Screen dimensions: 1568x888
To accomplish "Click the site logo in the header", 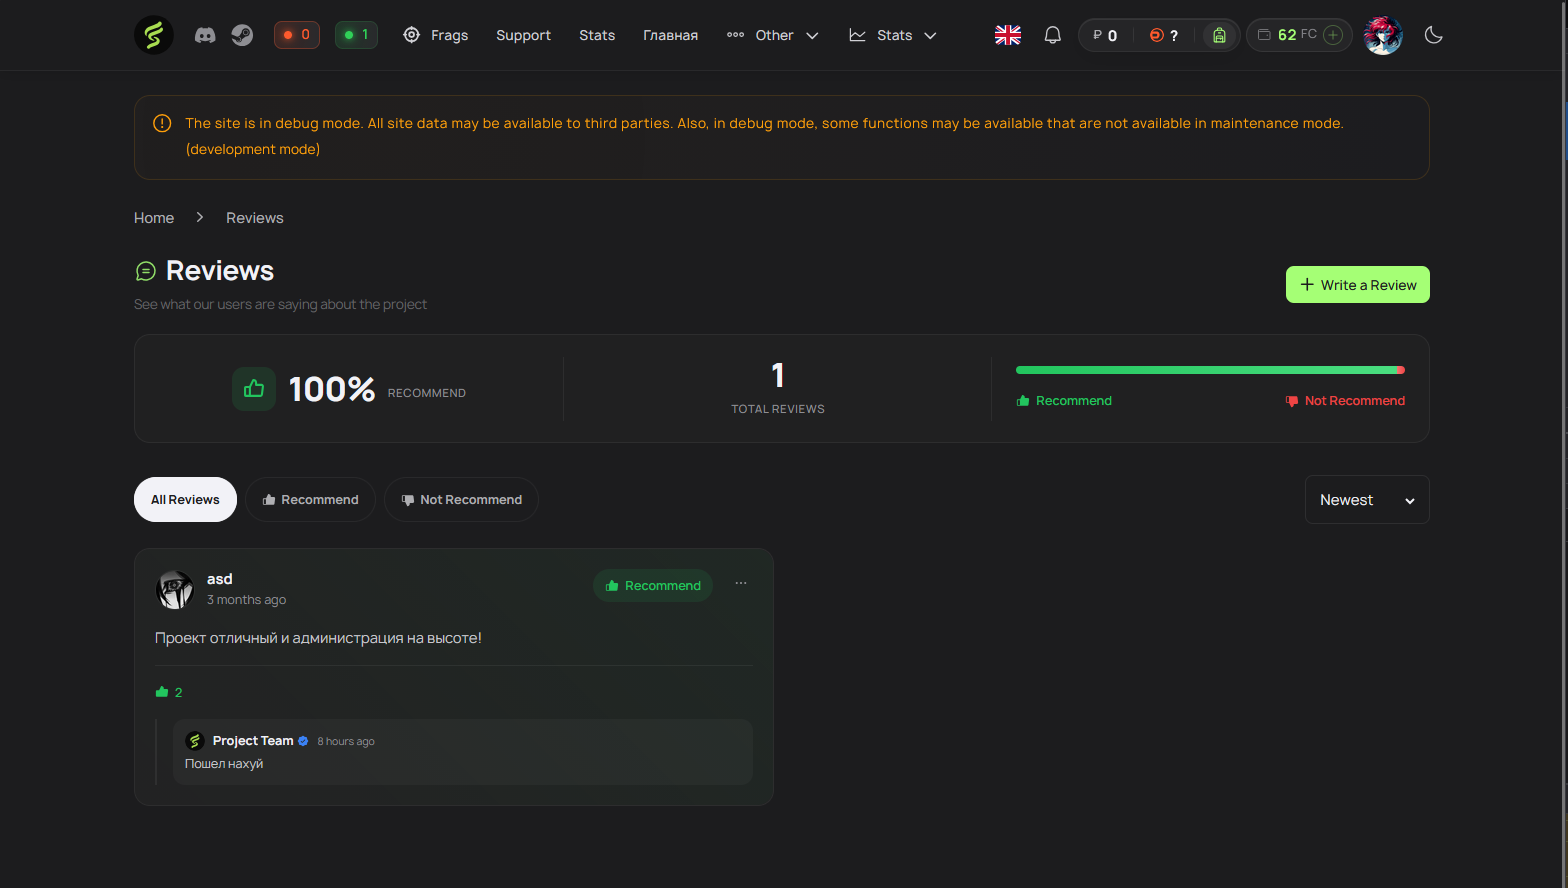I will point(154,35).
